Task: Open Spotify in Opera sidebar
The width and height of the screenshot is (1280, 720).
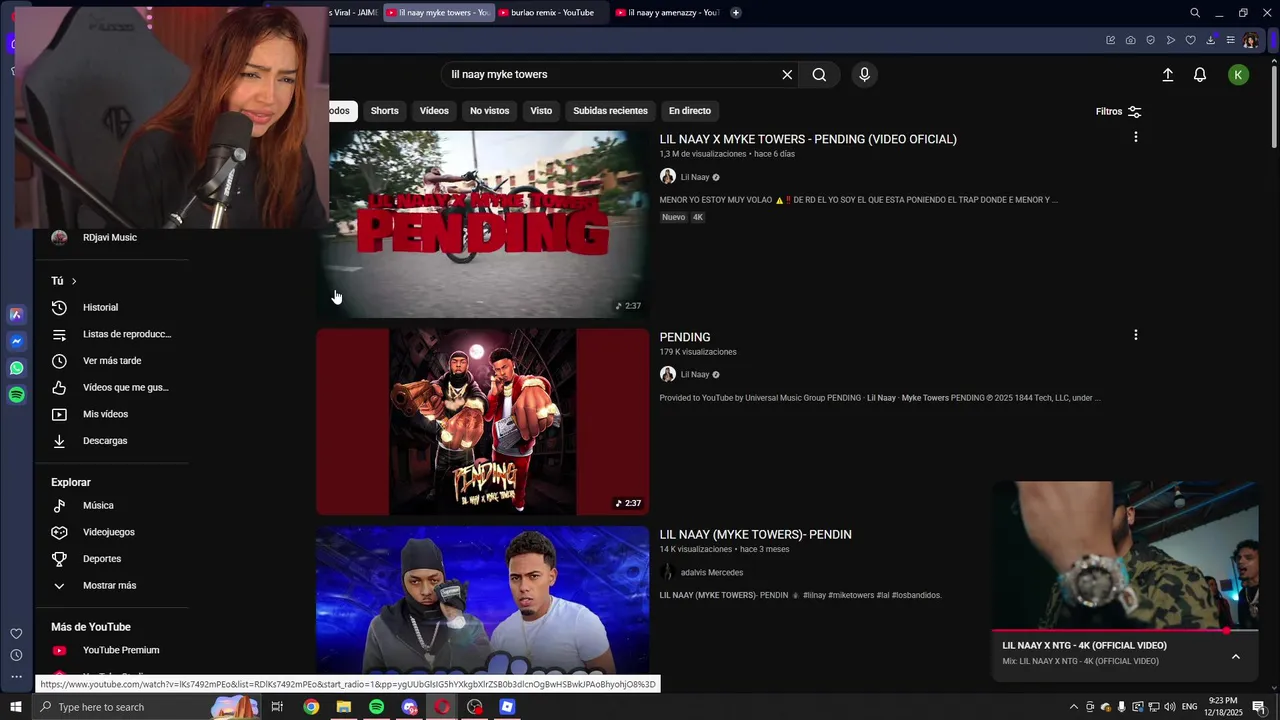Action: (x=16, y=395)
